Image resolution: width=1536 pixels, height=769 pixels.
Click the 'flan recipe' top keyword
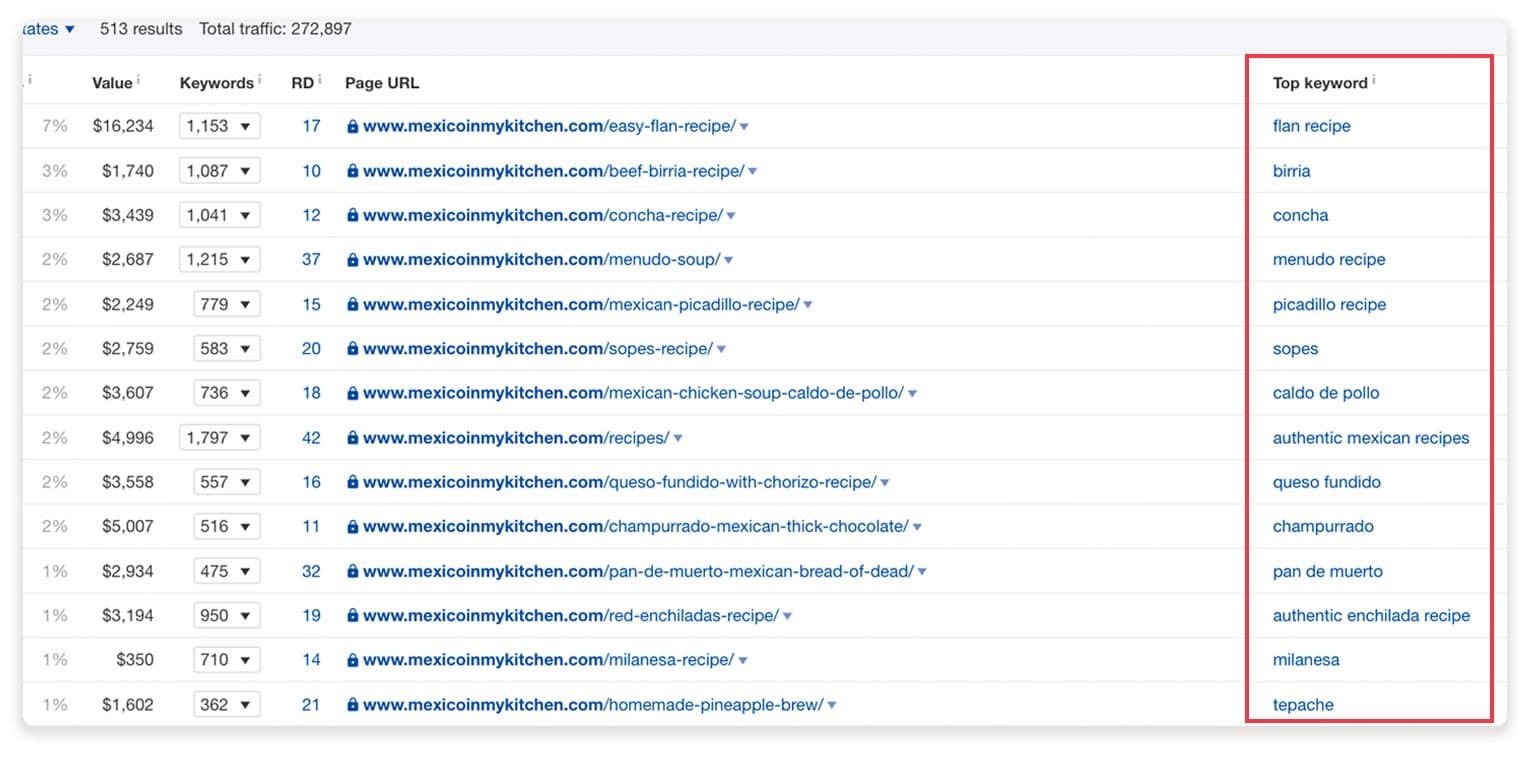pos(1311,126)
